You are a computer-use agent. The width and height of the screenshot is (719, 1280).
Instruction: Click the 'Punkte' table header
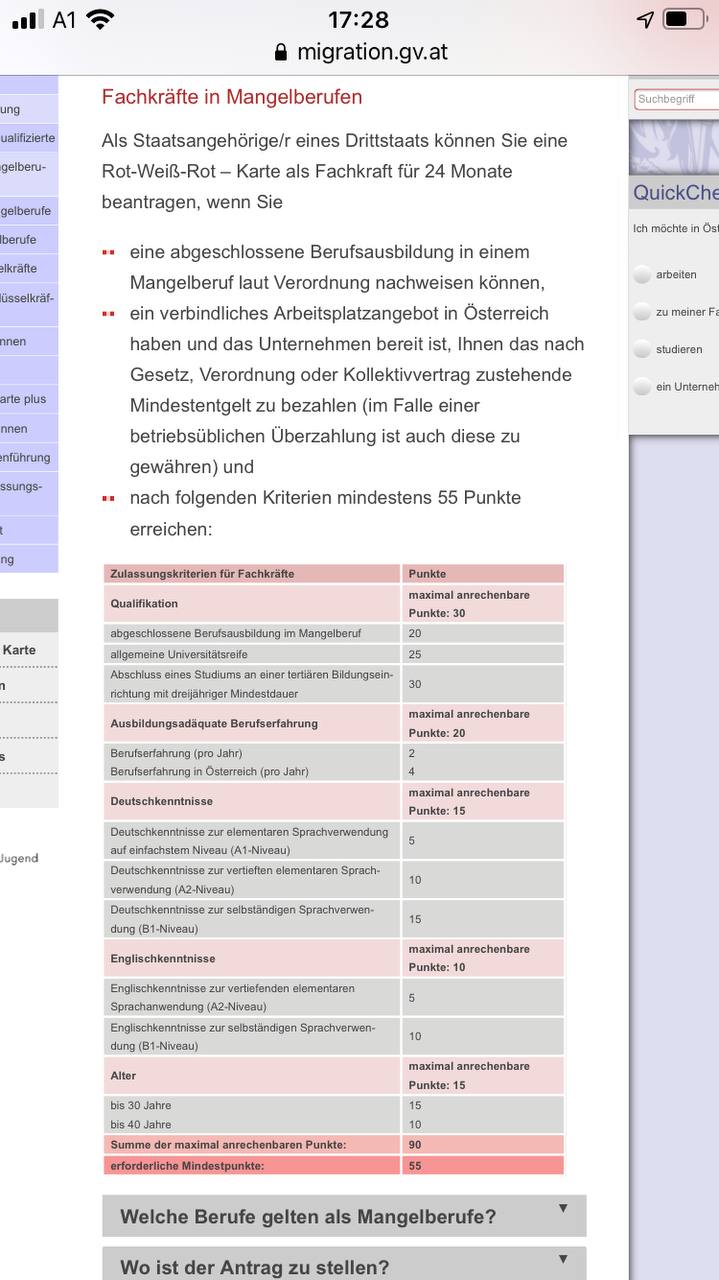[484, 574]
